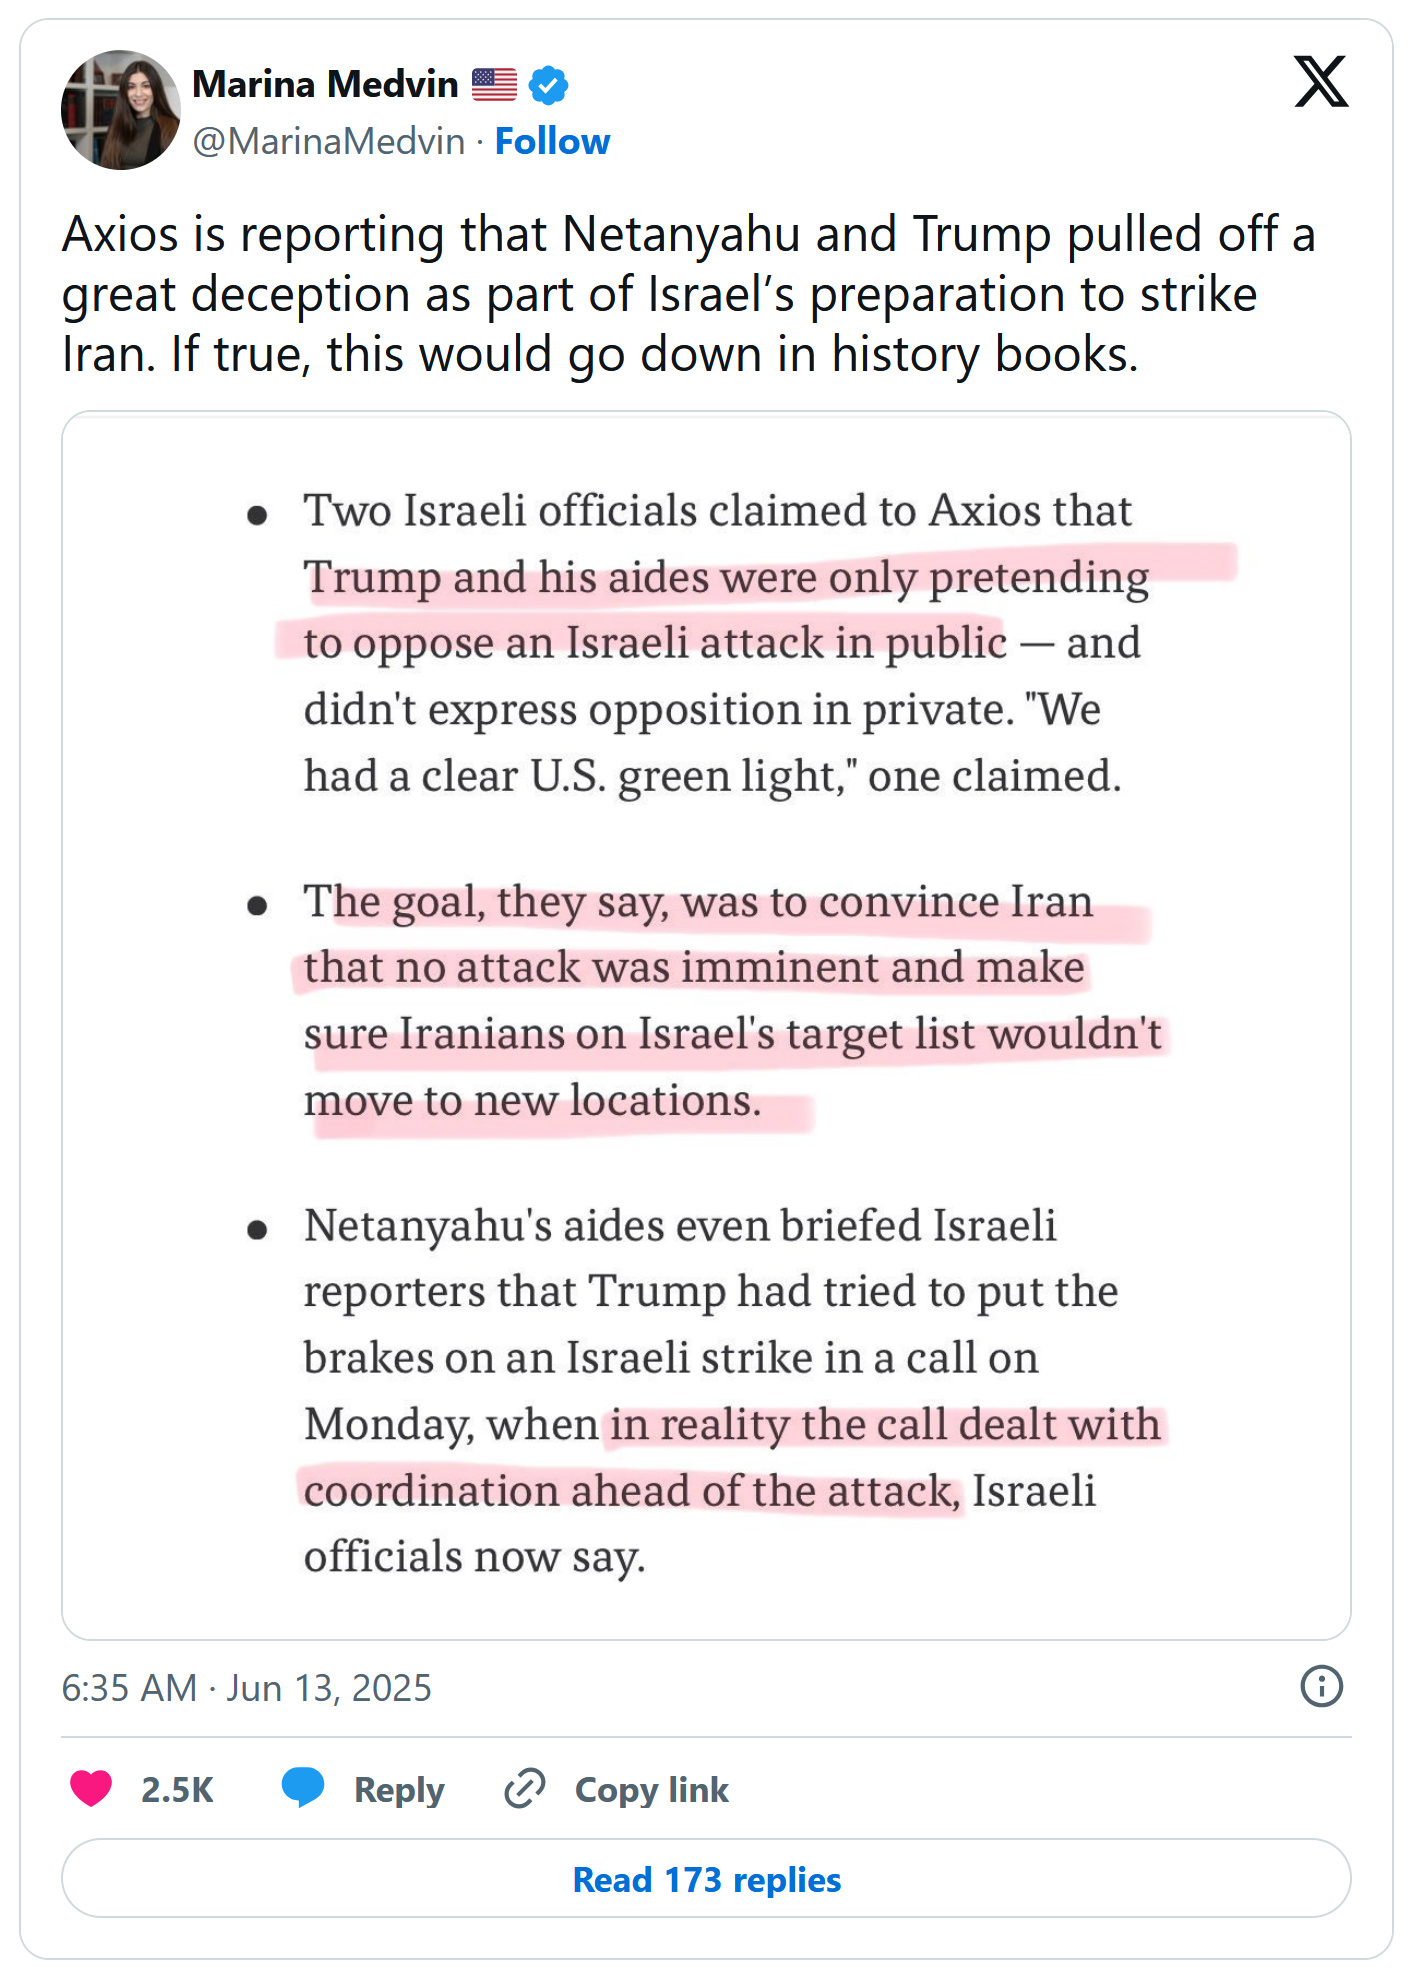Viewport: 1422px width, 1984px height.
Task: Open the embedded Axios article screenshot
Action: tap(706, 1025)
